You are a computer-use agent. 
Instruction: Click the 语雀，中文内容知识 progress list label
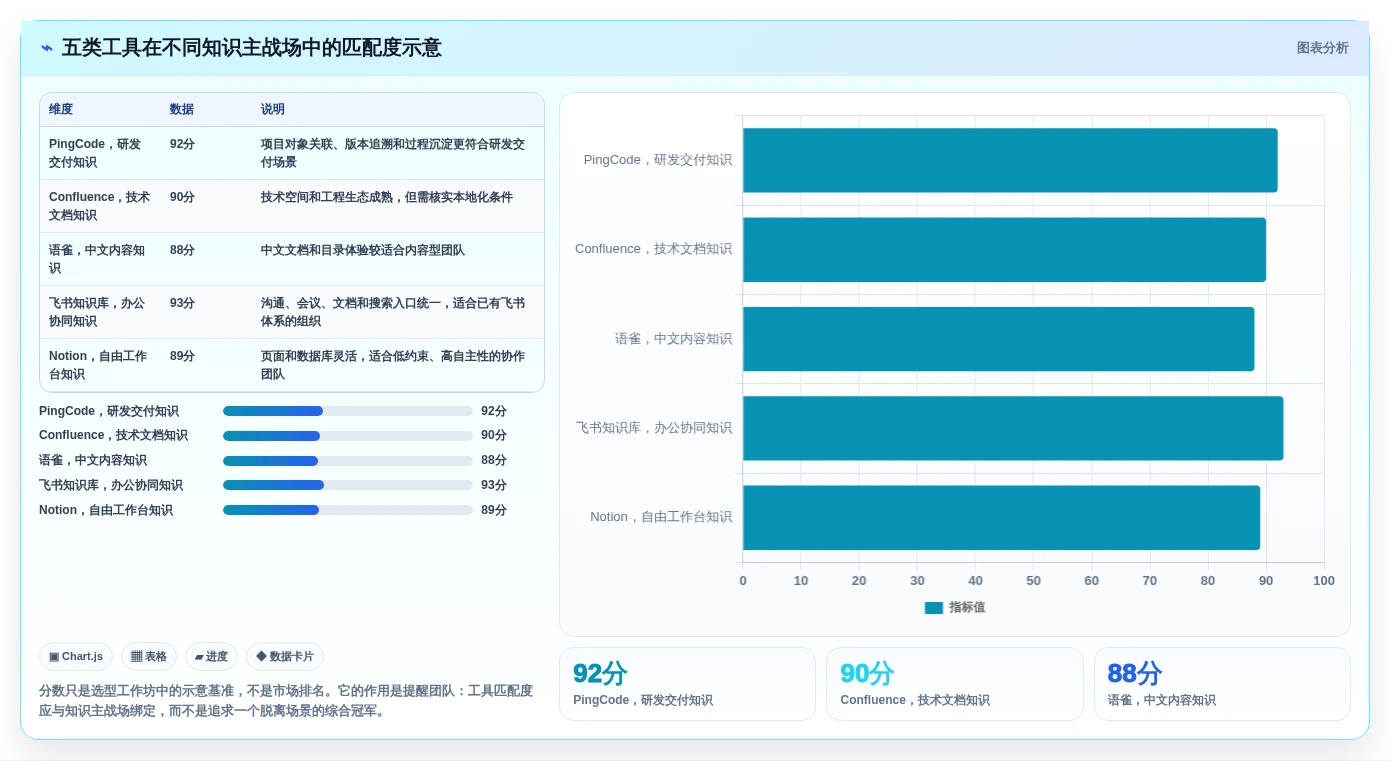click(93, 461)
